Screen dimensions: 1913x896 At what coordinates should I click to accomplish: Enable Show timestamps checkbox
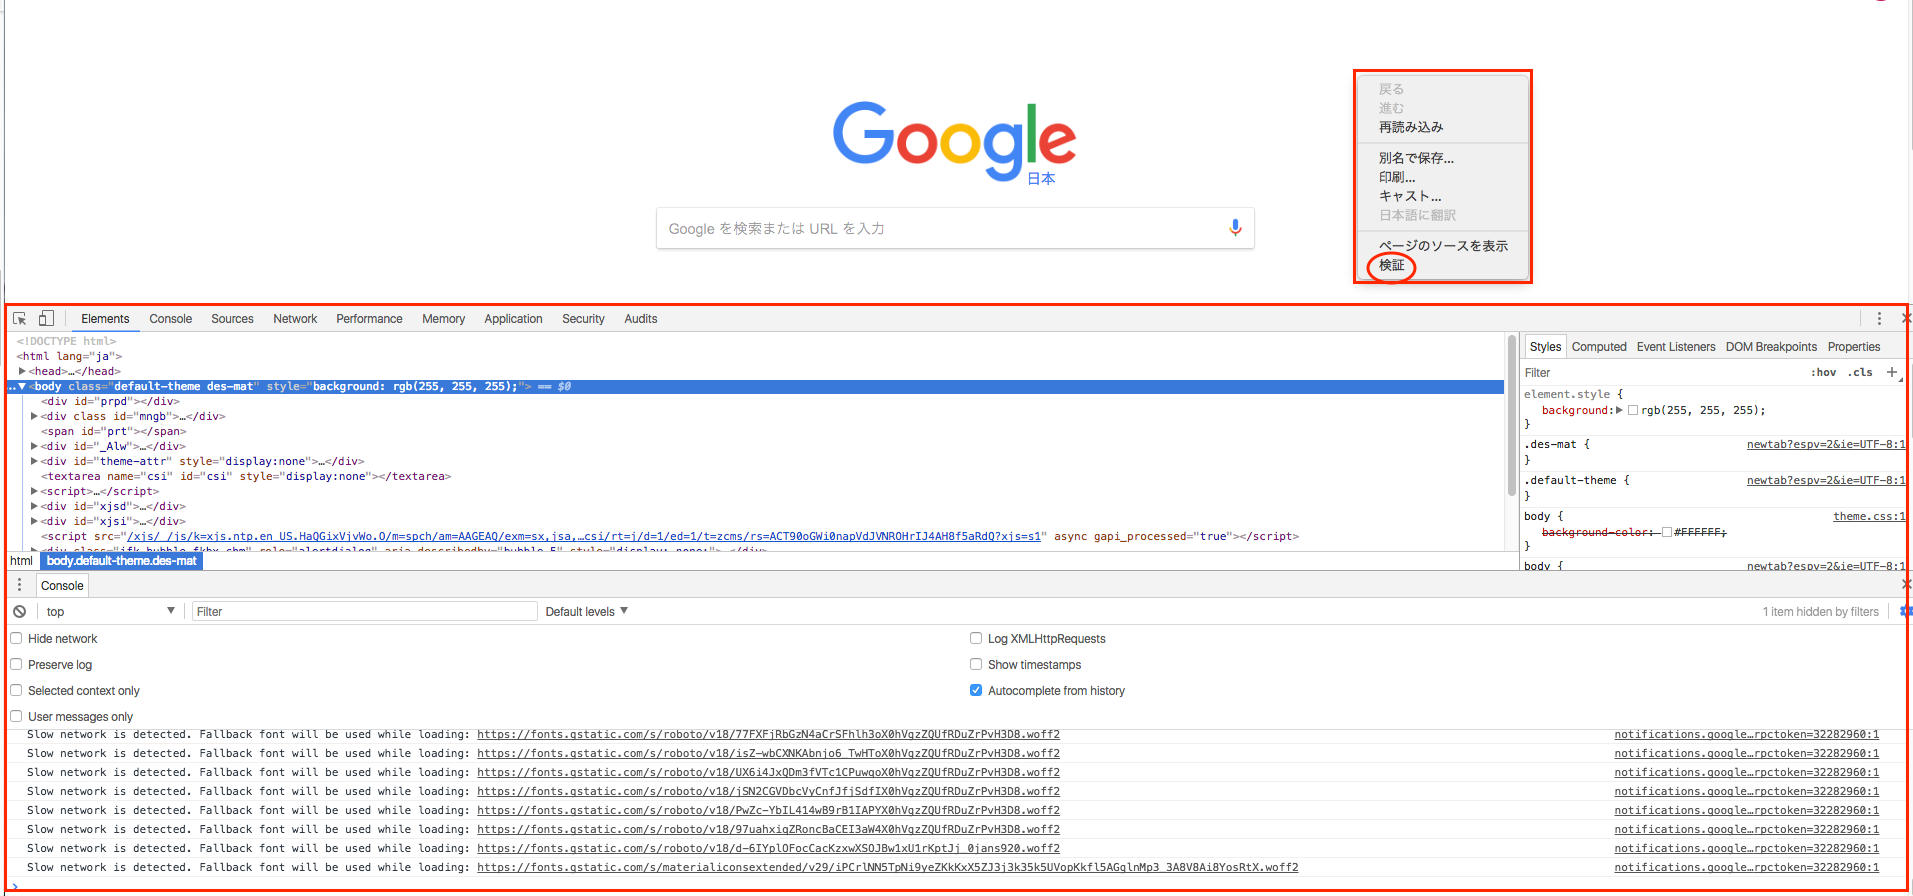click(976, 664)
